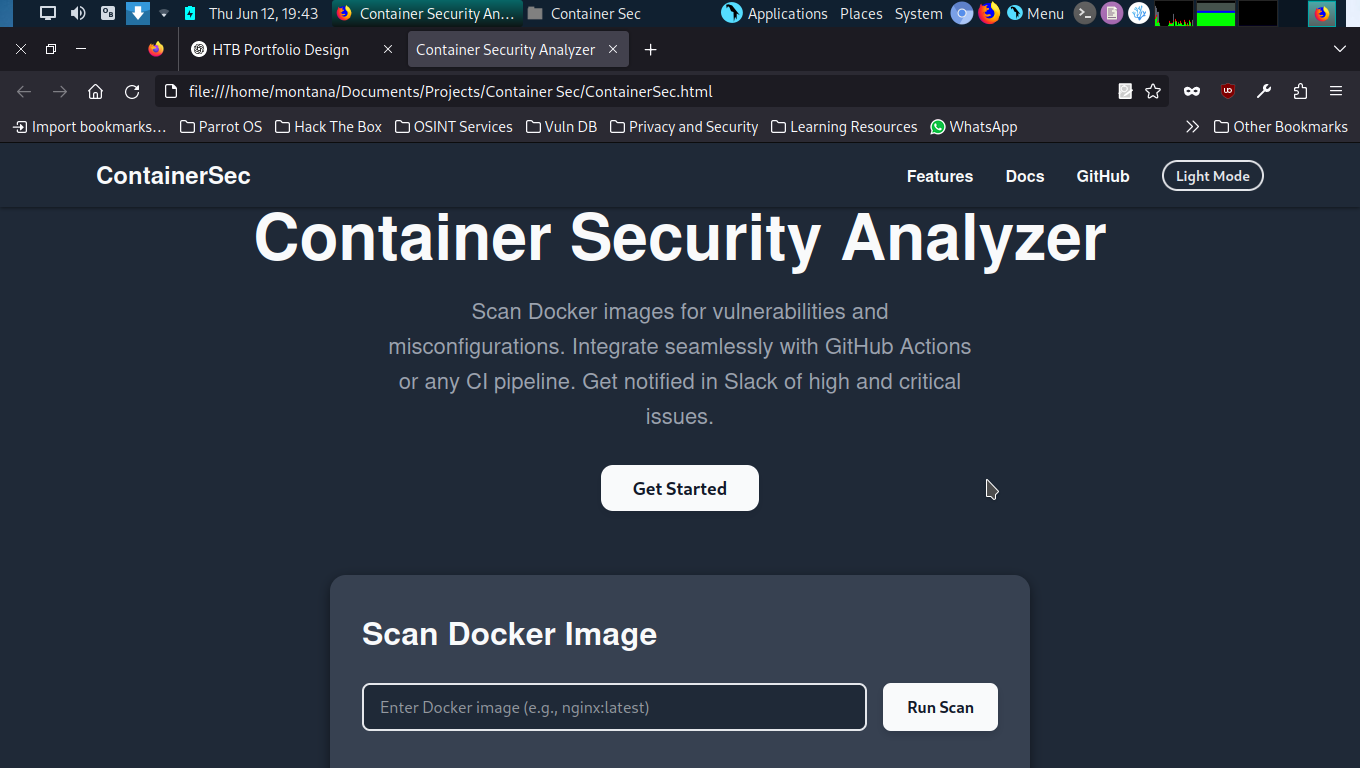The width and height of the screenshot is (1360, 768).
Task: Show more bookmarks with the chevron
Action: [1192, 127]
